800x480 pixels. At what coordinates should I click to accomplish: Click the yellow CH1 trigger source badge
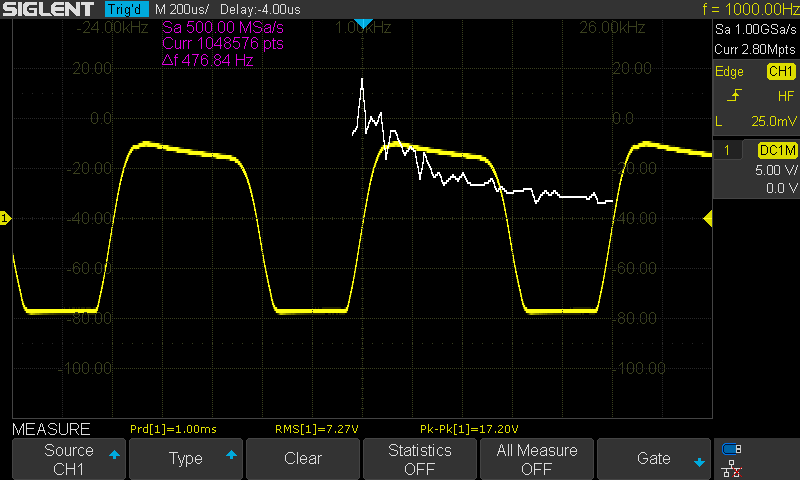(780, 72)
